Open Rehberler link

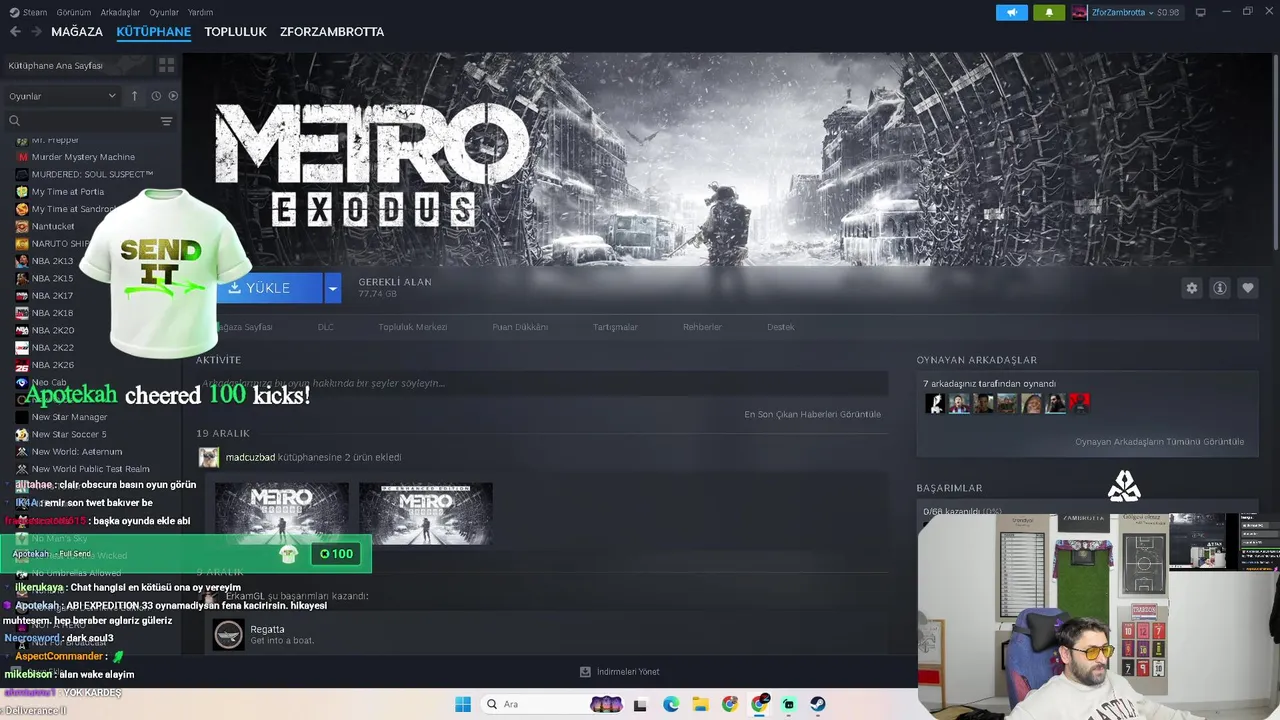pos(702,327)
